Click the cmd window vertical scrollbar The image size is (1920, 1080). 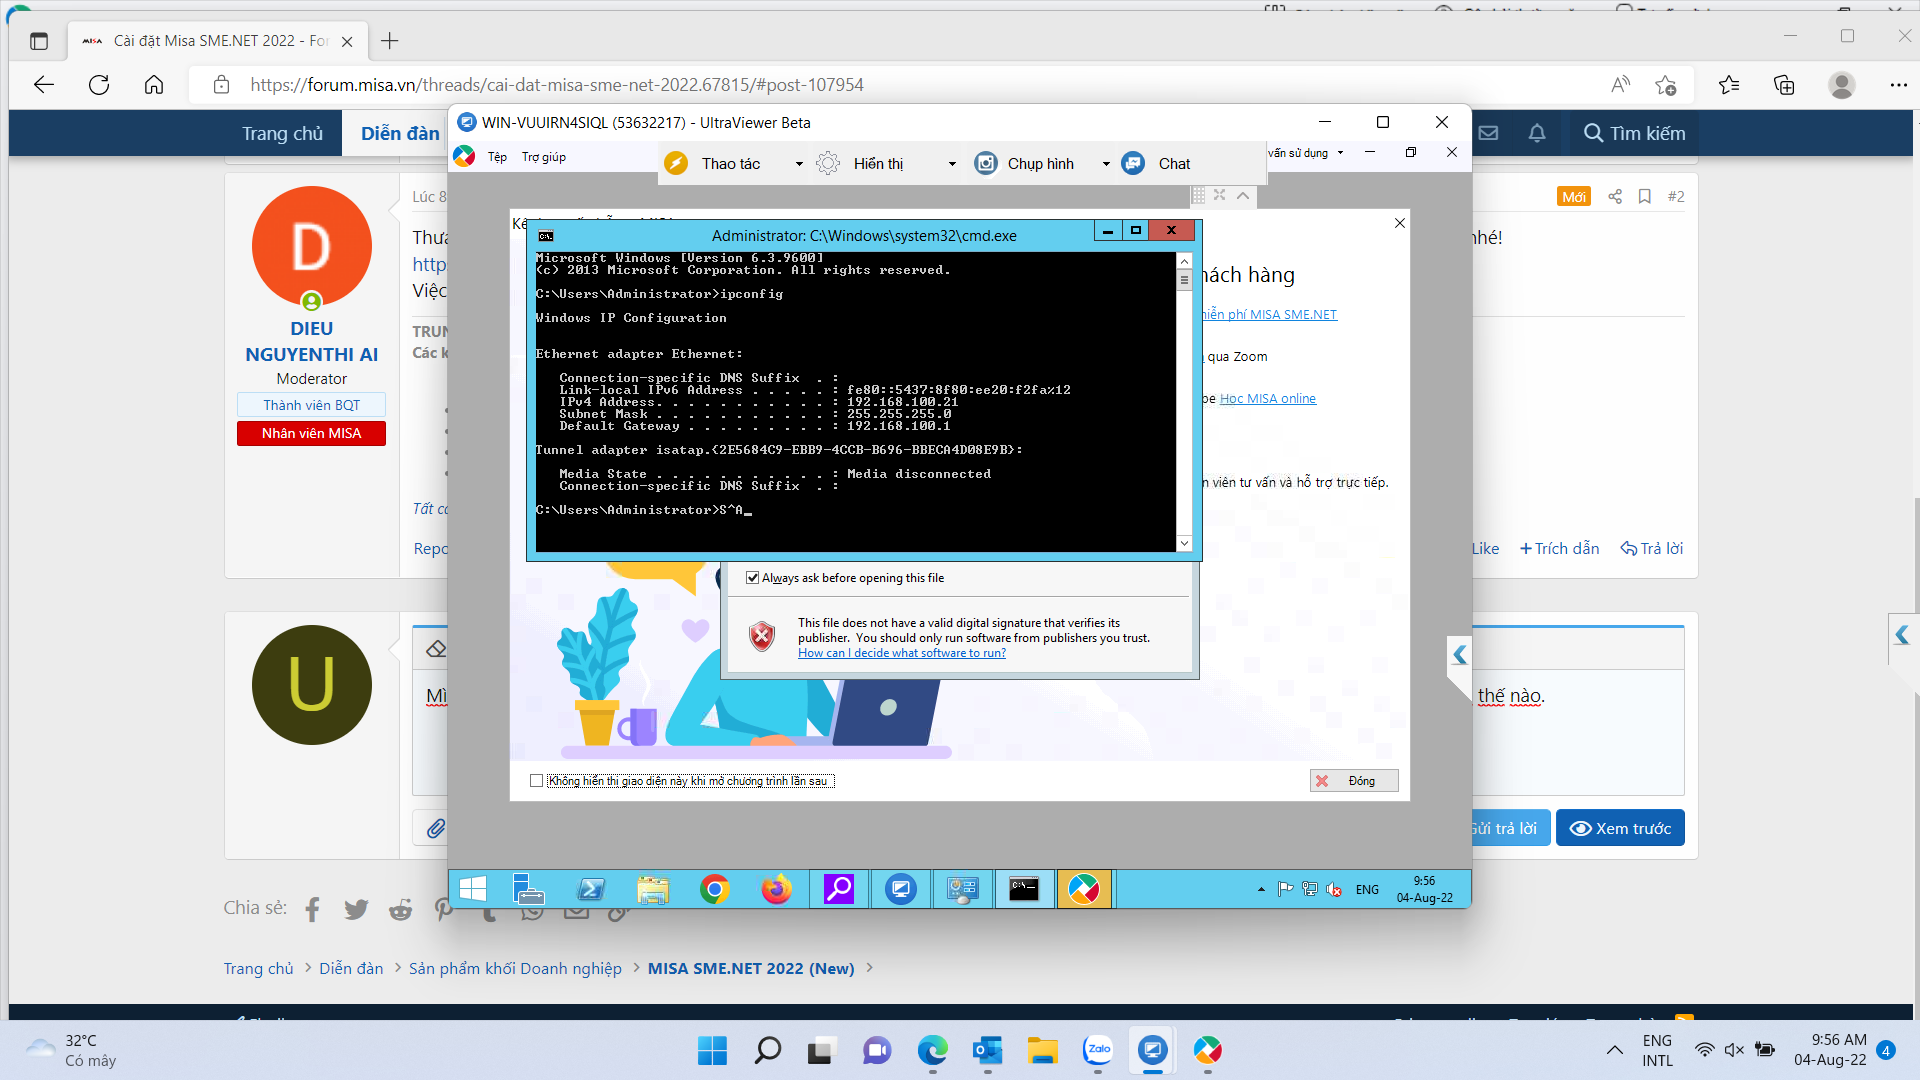(1184, 402)
